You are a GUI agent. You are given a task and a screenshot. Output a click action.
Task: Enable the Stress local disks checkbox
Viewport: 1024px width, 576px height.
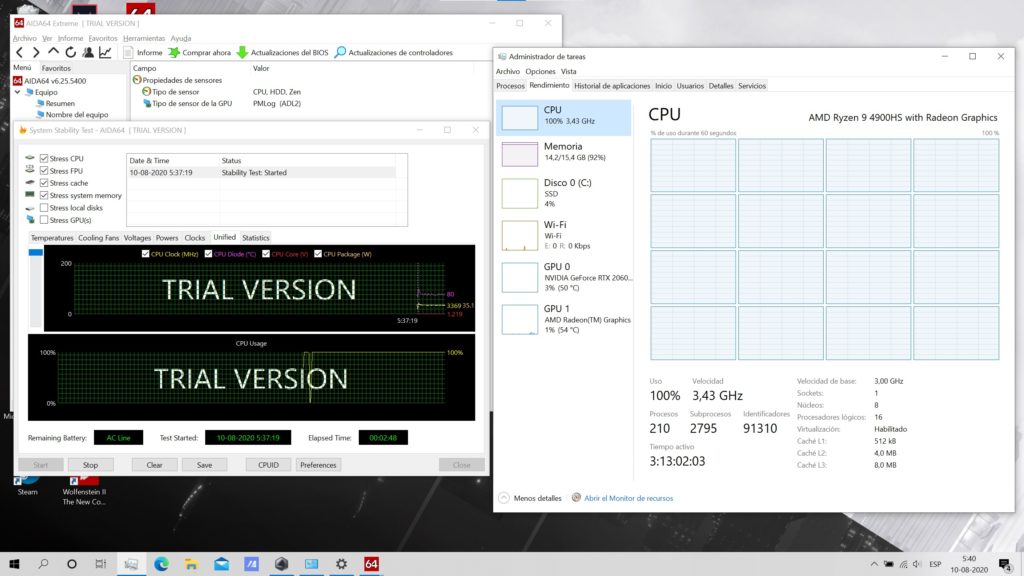click(x=44, y=207)
